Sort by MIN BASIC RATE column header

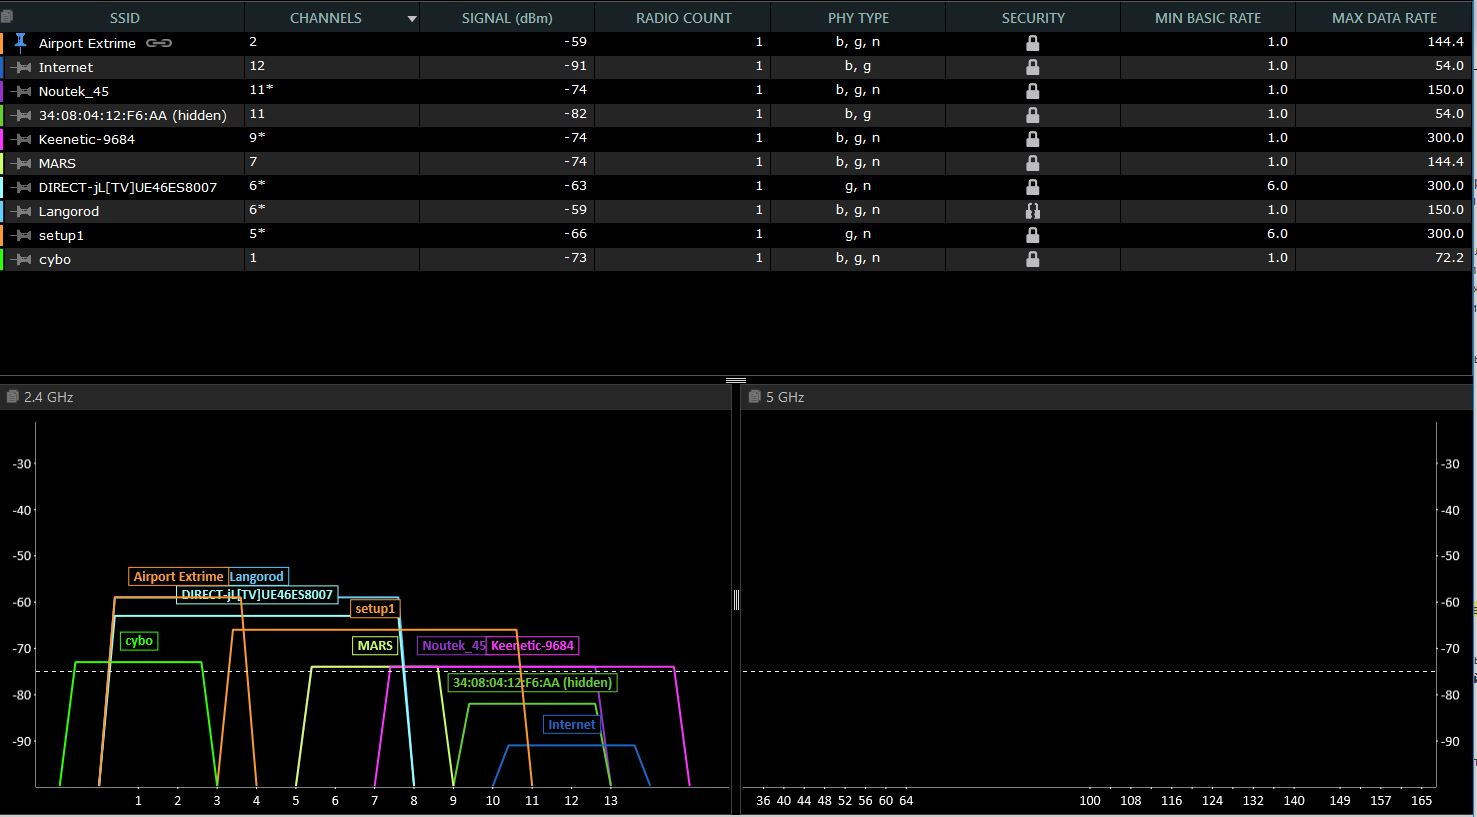click(x=1208, y=18)
